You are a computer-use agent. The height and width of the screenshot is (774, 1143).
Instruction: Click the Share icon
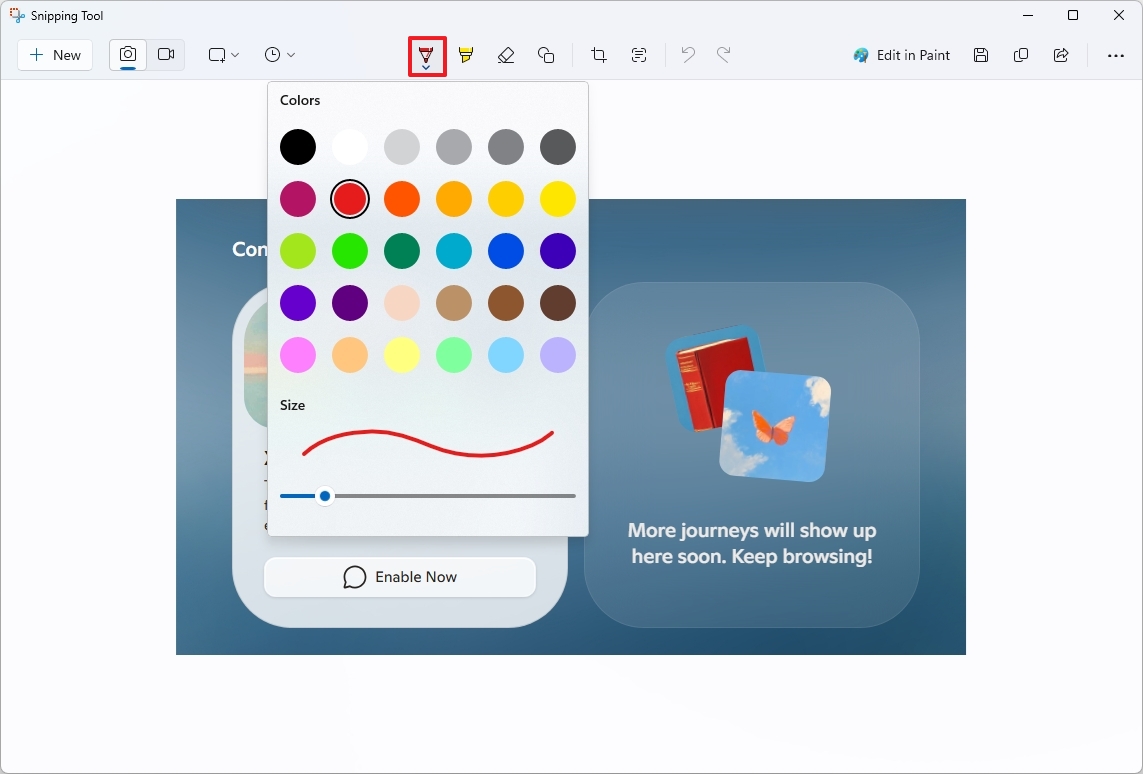(1061, 55)
